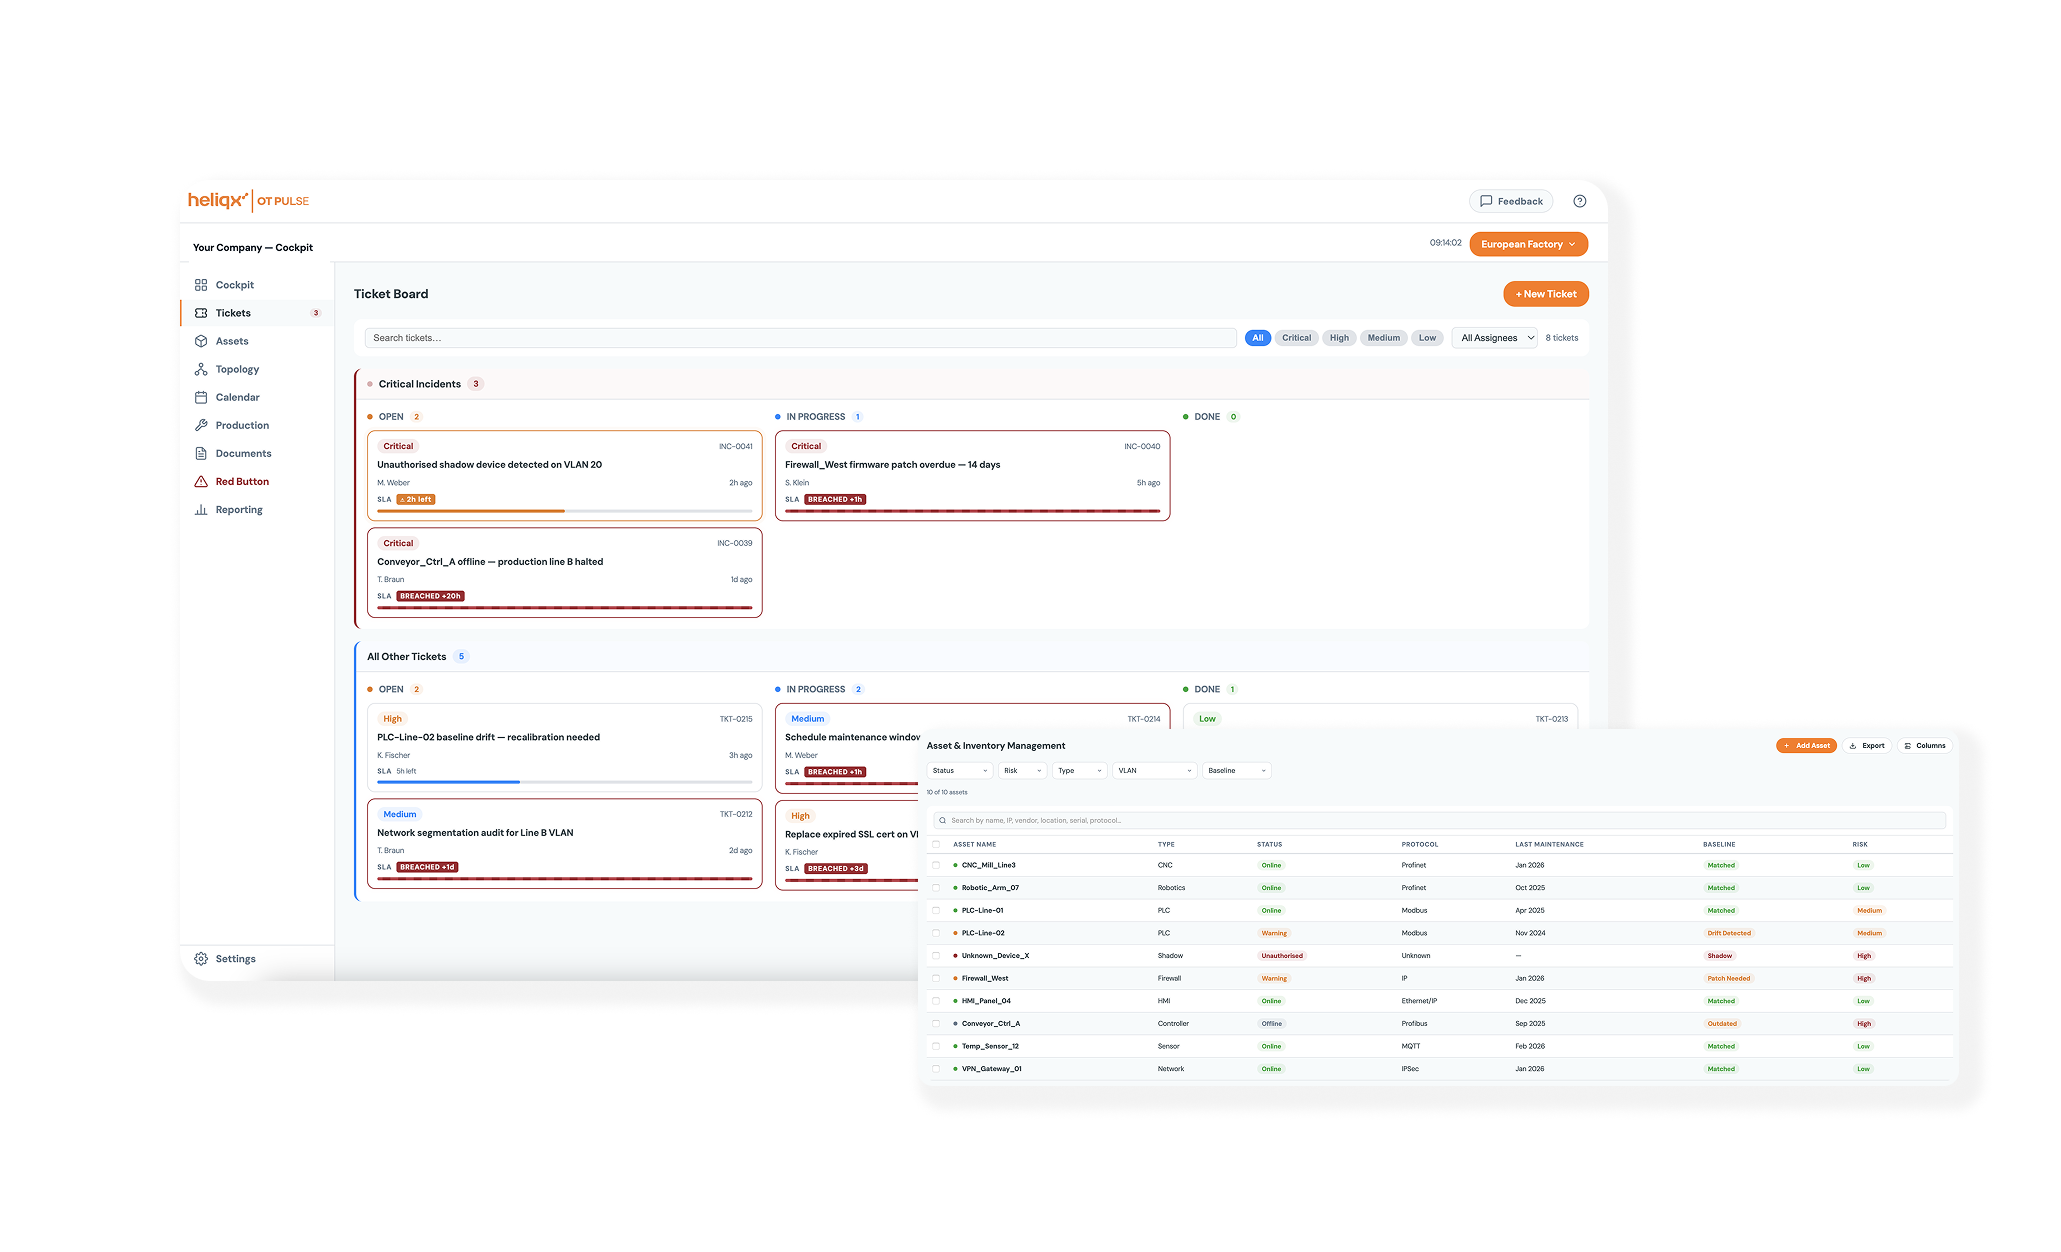Open the VLAN filter dropdown
The width and height of the screenshot is (2061, 1252).
(x=1154, y=771)
